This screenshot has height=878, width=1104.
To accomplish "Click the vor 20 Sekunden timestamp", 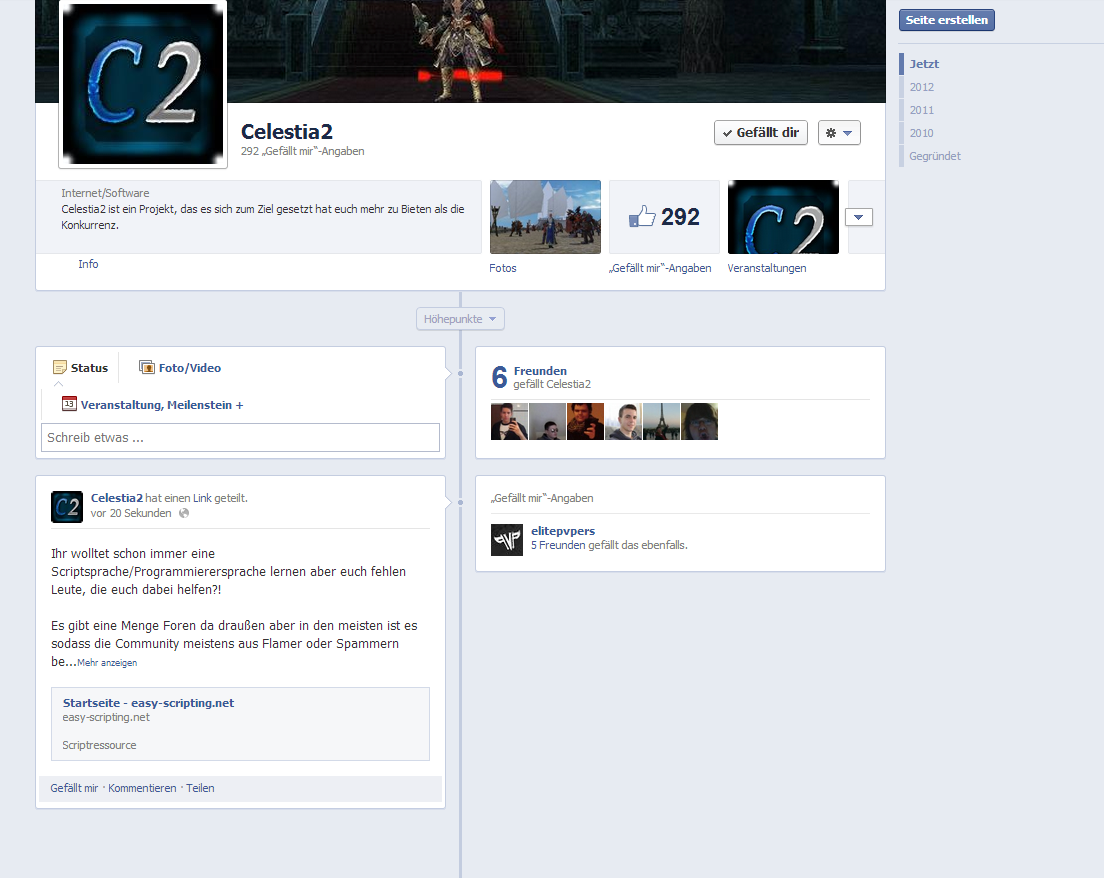I will click(x=131, y=513).
